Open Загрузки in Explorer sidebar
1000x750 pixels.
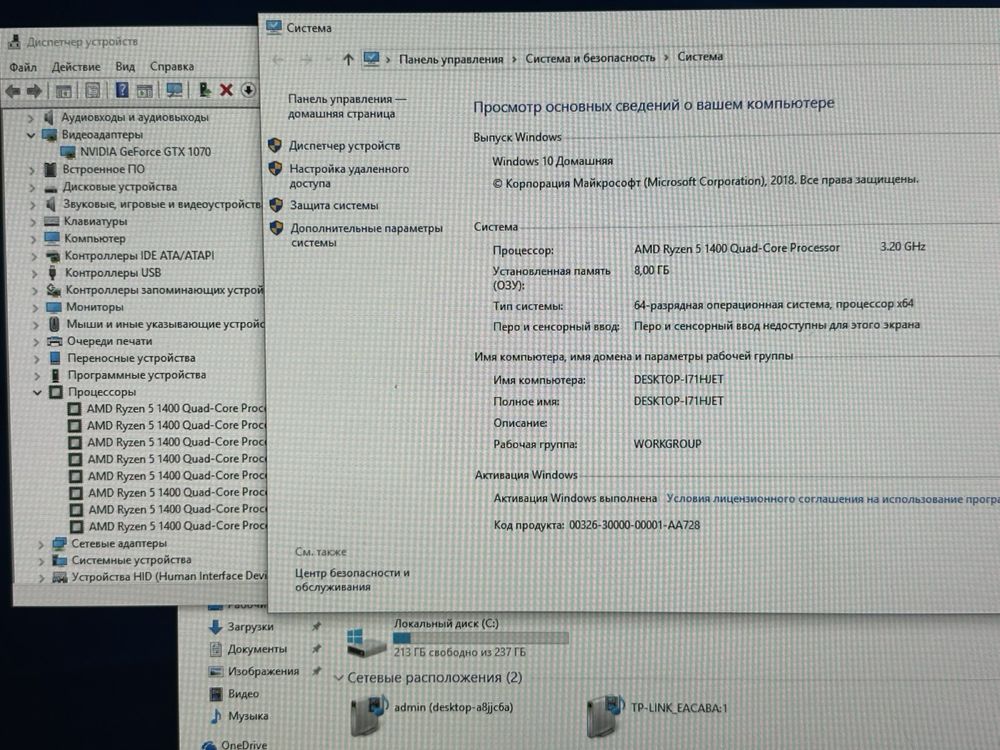point(250,627)
